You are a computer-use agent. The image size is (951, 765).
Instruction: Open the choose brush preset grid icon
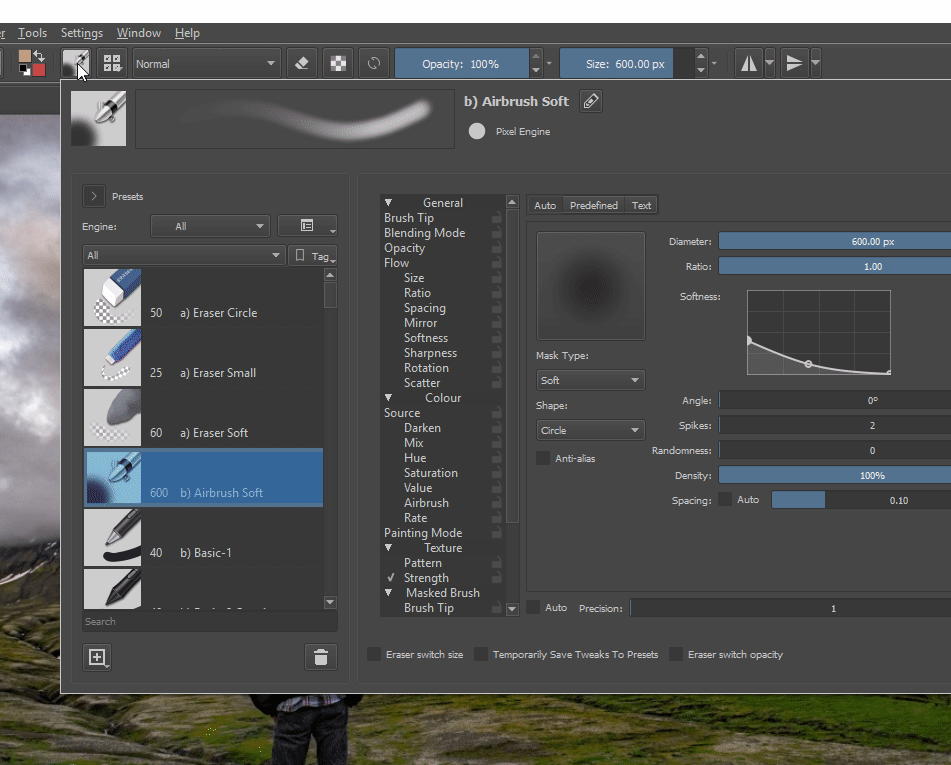point(112,63)
